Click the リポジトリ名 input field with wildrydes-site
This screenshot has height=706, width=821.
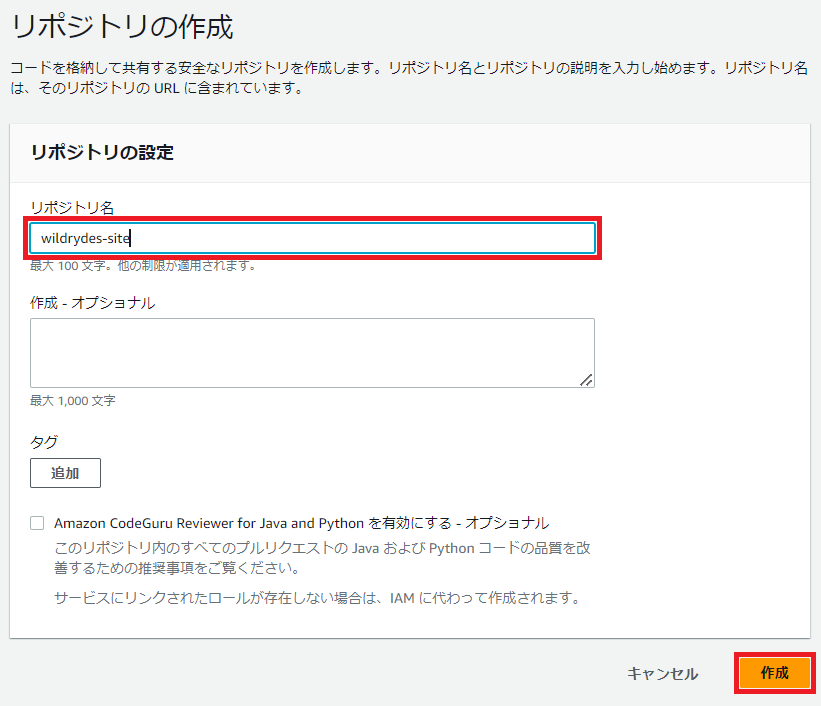point(313,238)
